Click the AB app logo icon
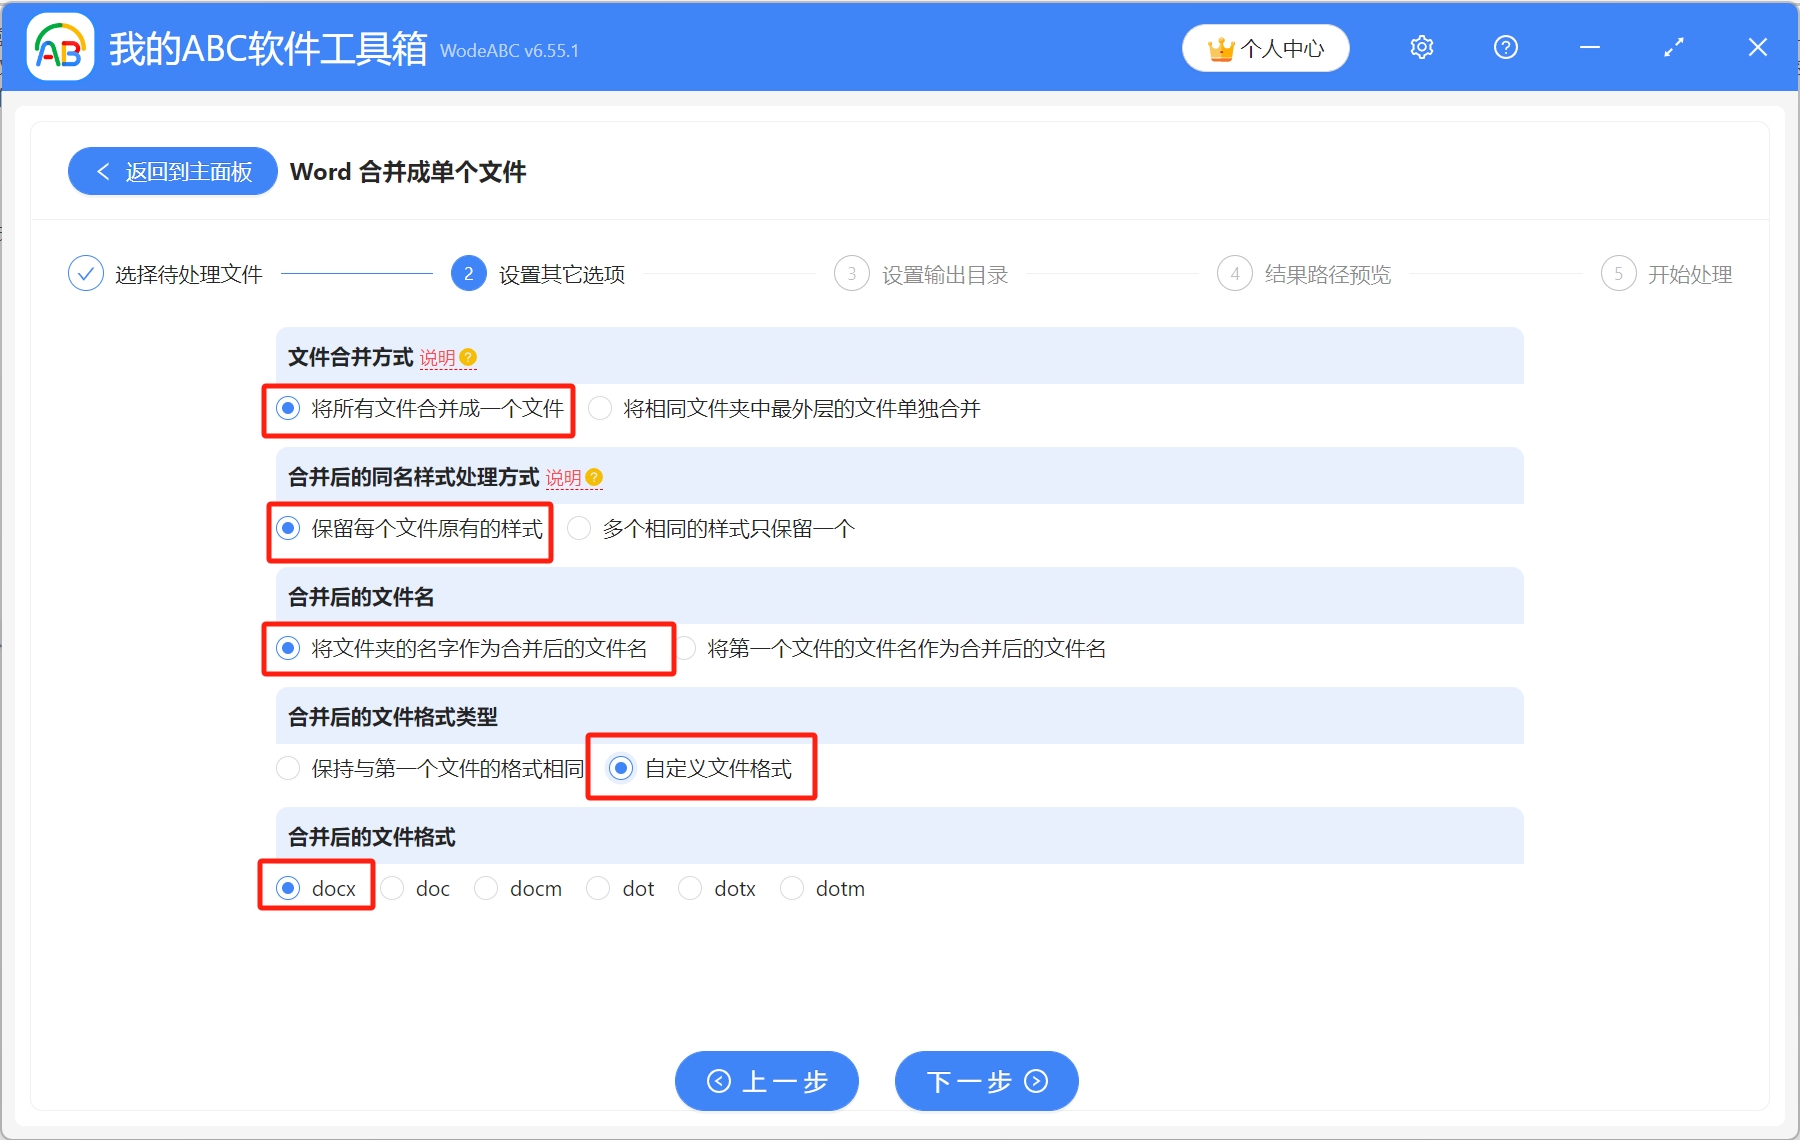Image resolution: width=1800 pixels, height=1140 pixels. (60, 47)
